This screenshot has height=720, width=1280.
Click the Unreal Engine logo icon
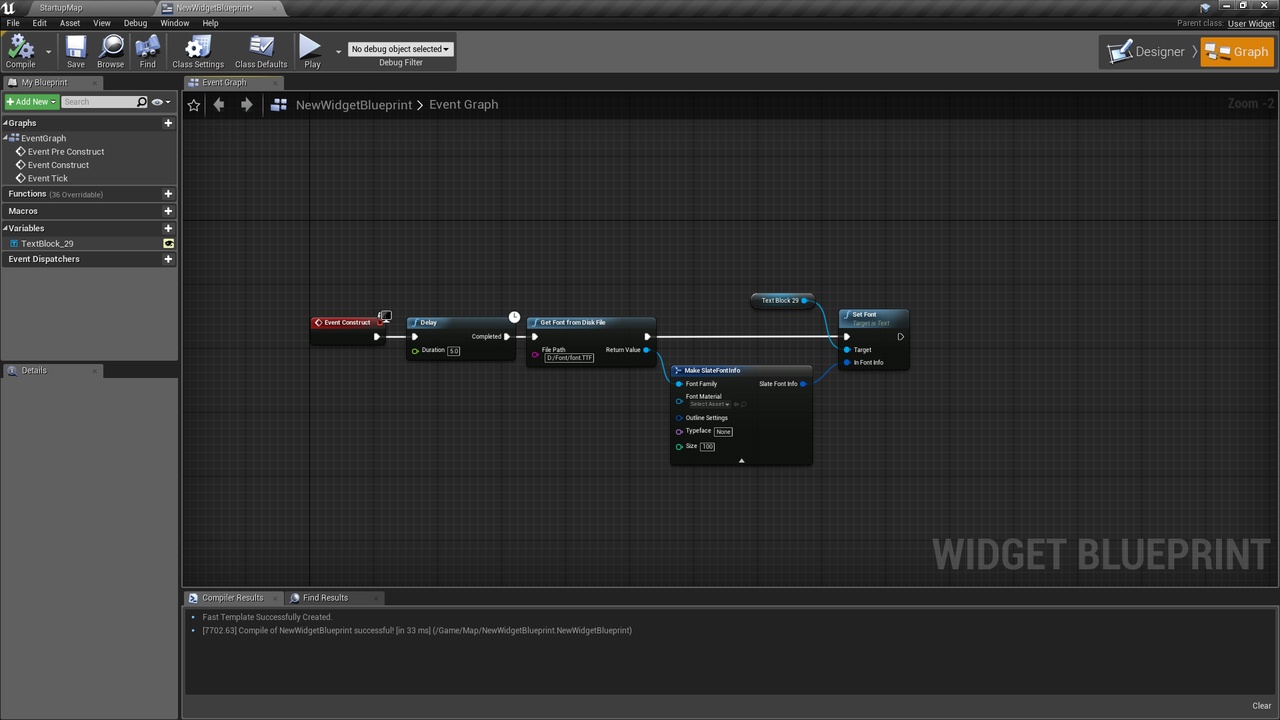(9, 8)
